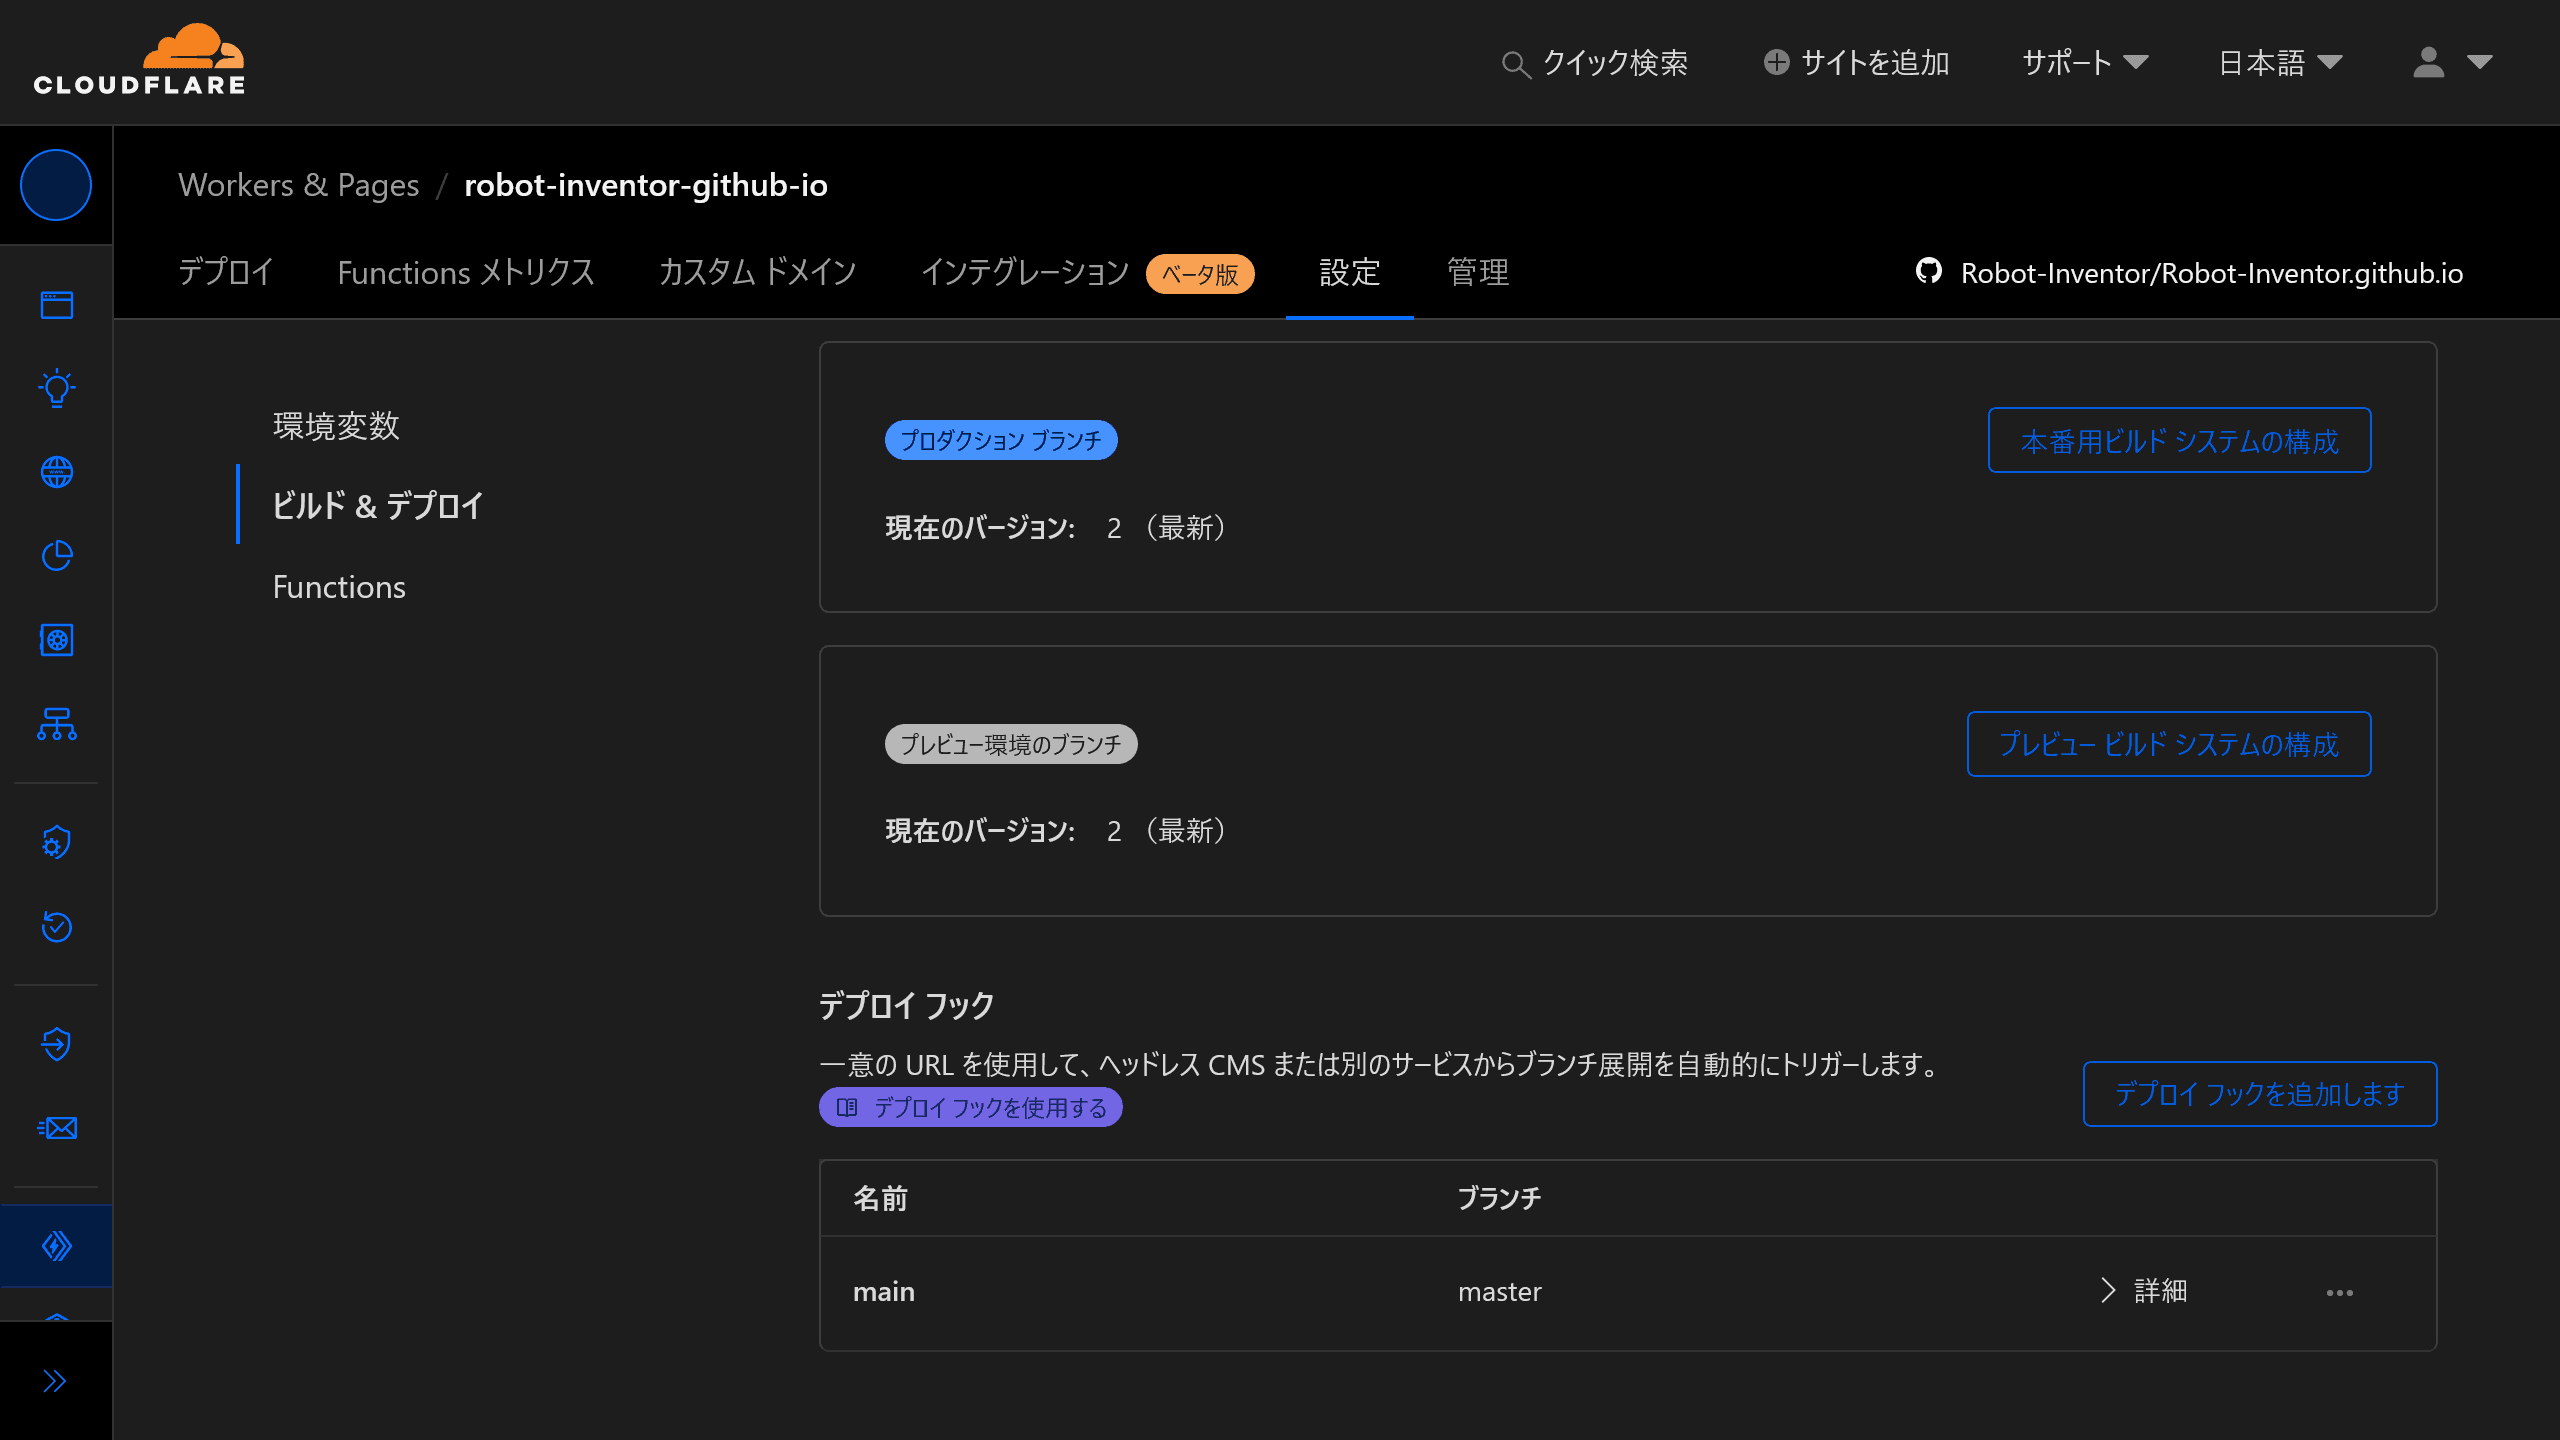The width and height of the screenshot is (2560, 1440).
Task: Open the shield with gear sidebar icon
Action: 57,842
